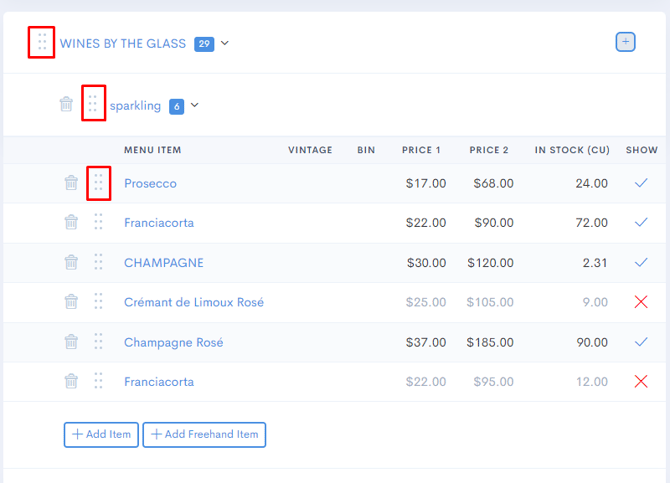
Task: Delete the sparkling subsection using trash icon
Action: (x=66, y=104)
